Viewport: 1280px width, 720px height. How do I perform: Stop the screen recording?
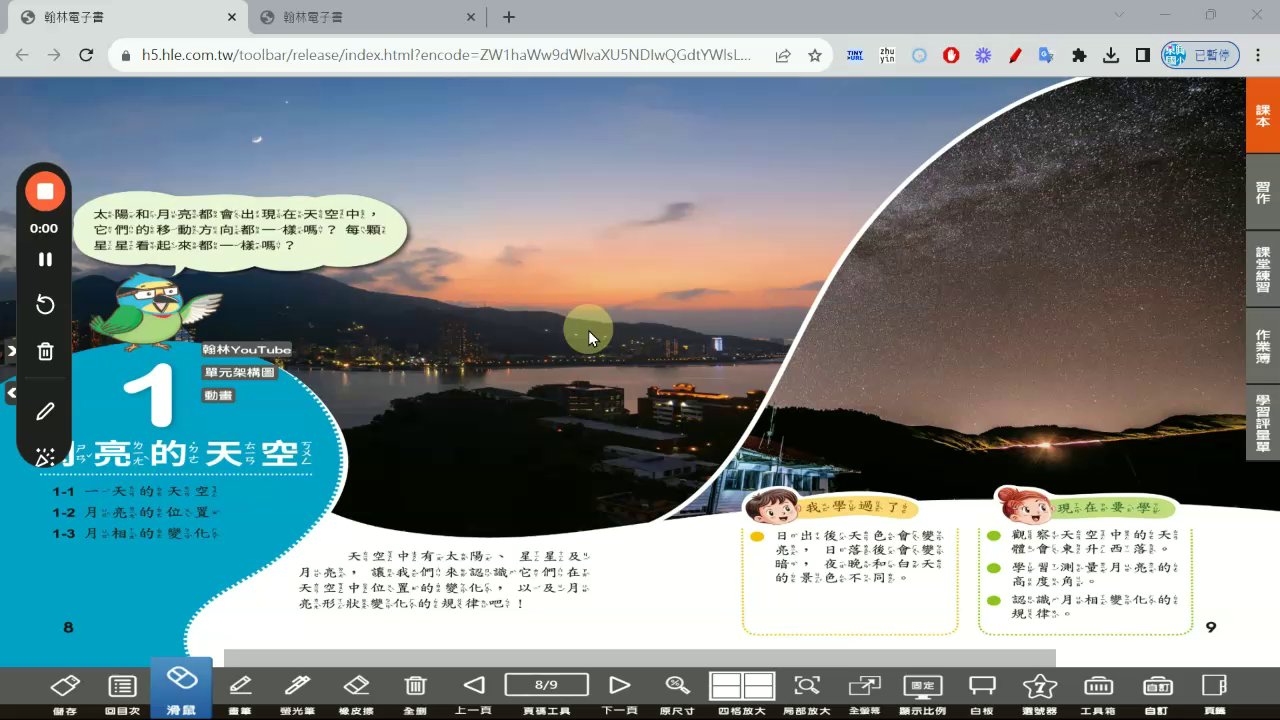tap(45, 191)
